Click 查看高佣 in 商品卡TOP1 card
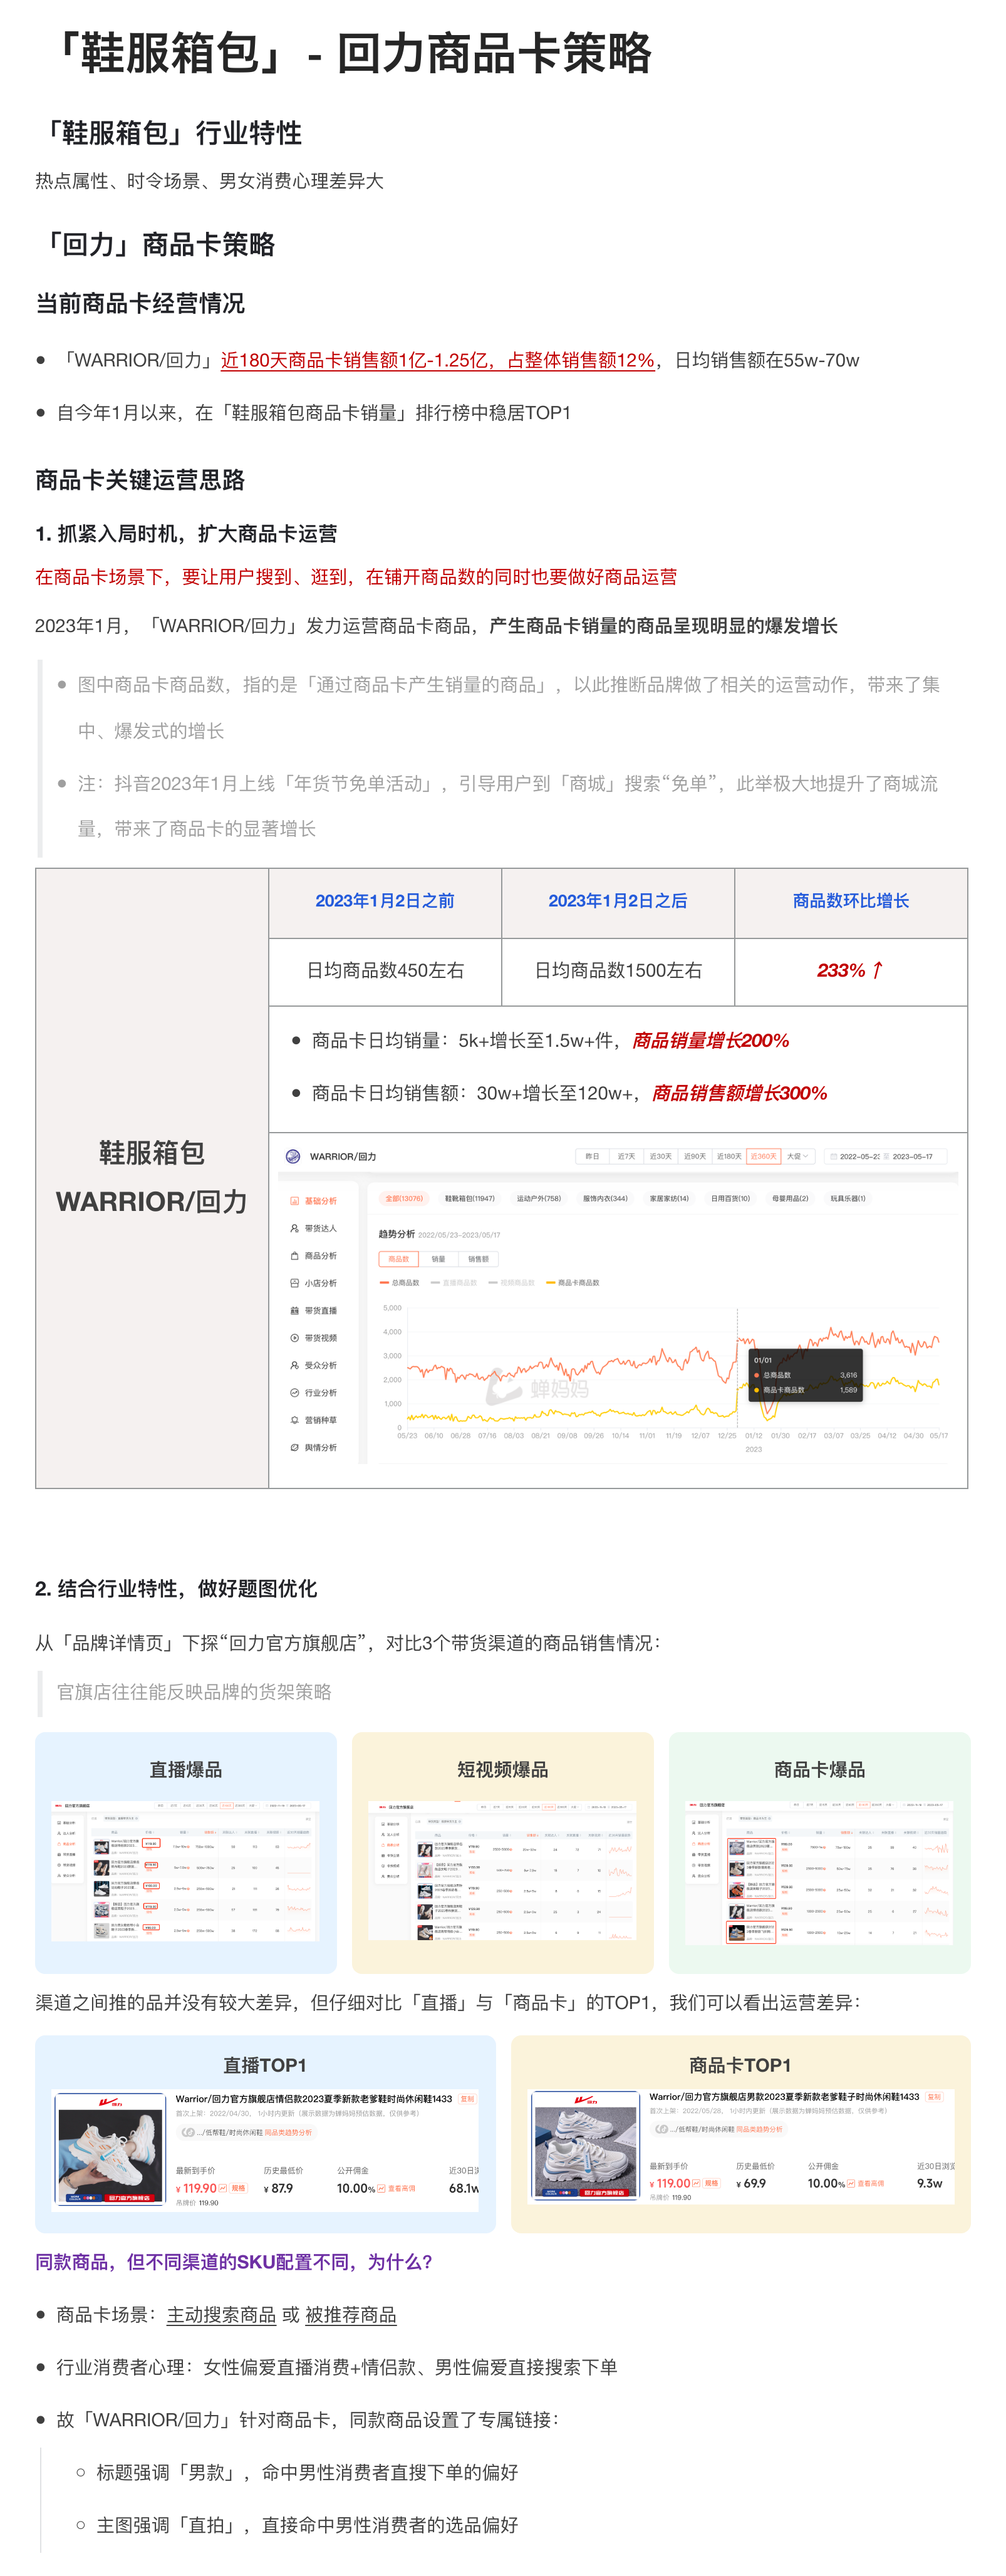1006x2576 pixels. coord(871,2184)
